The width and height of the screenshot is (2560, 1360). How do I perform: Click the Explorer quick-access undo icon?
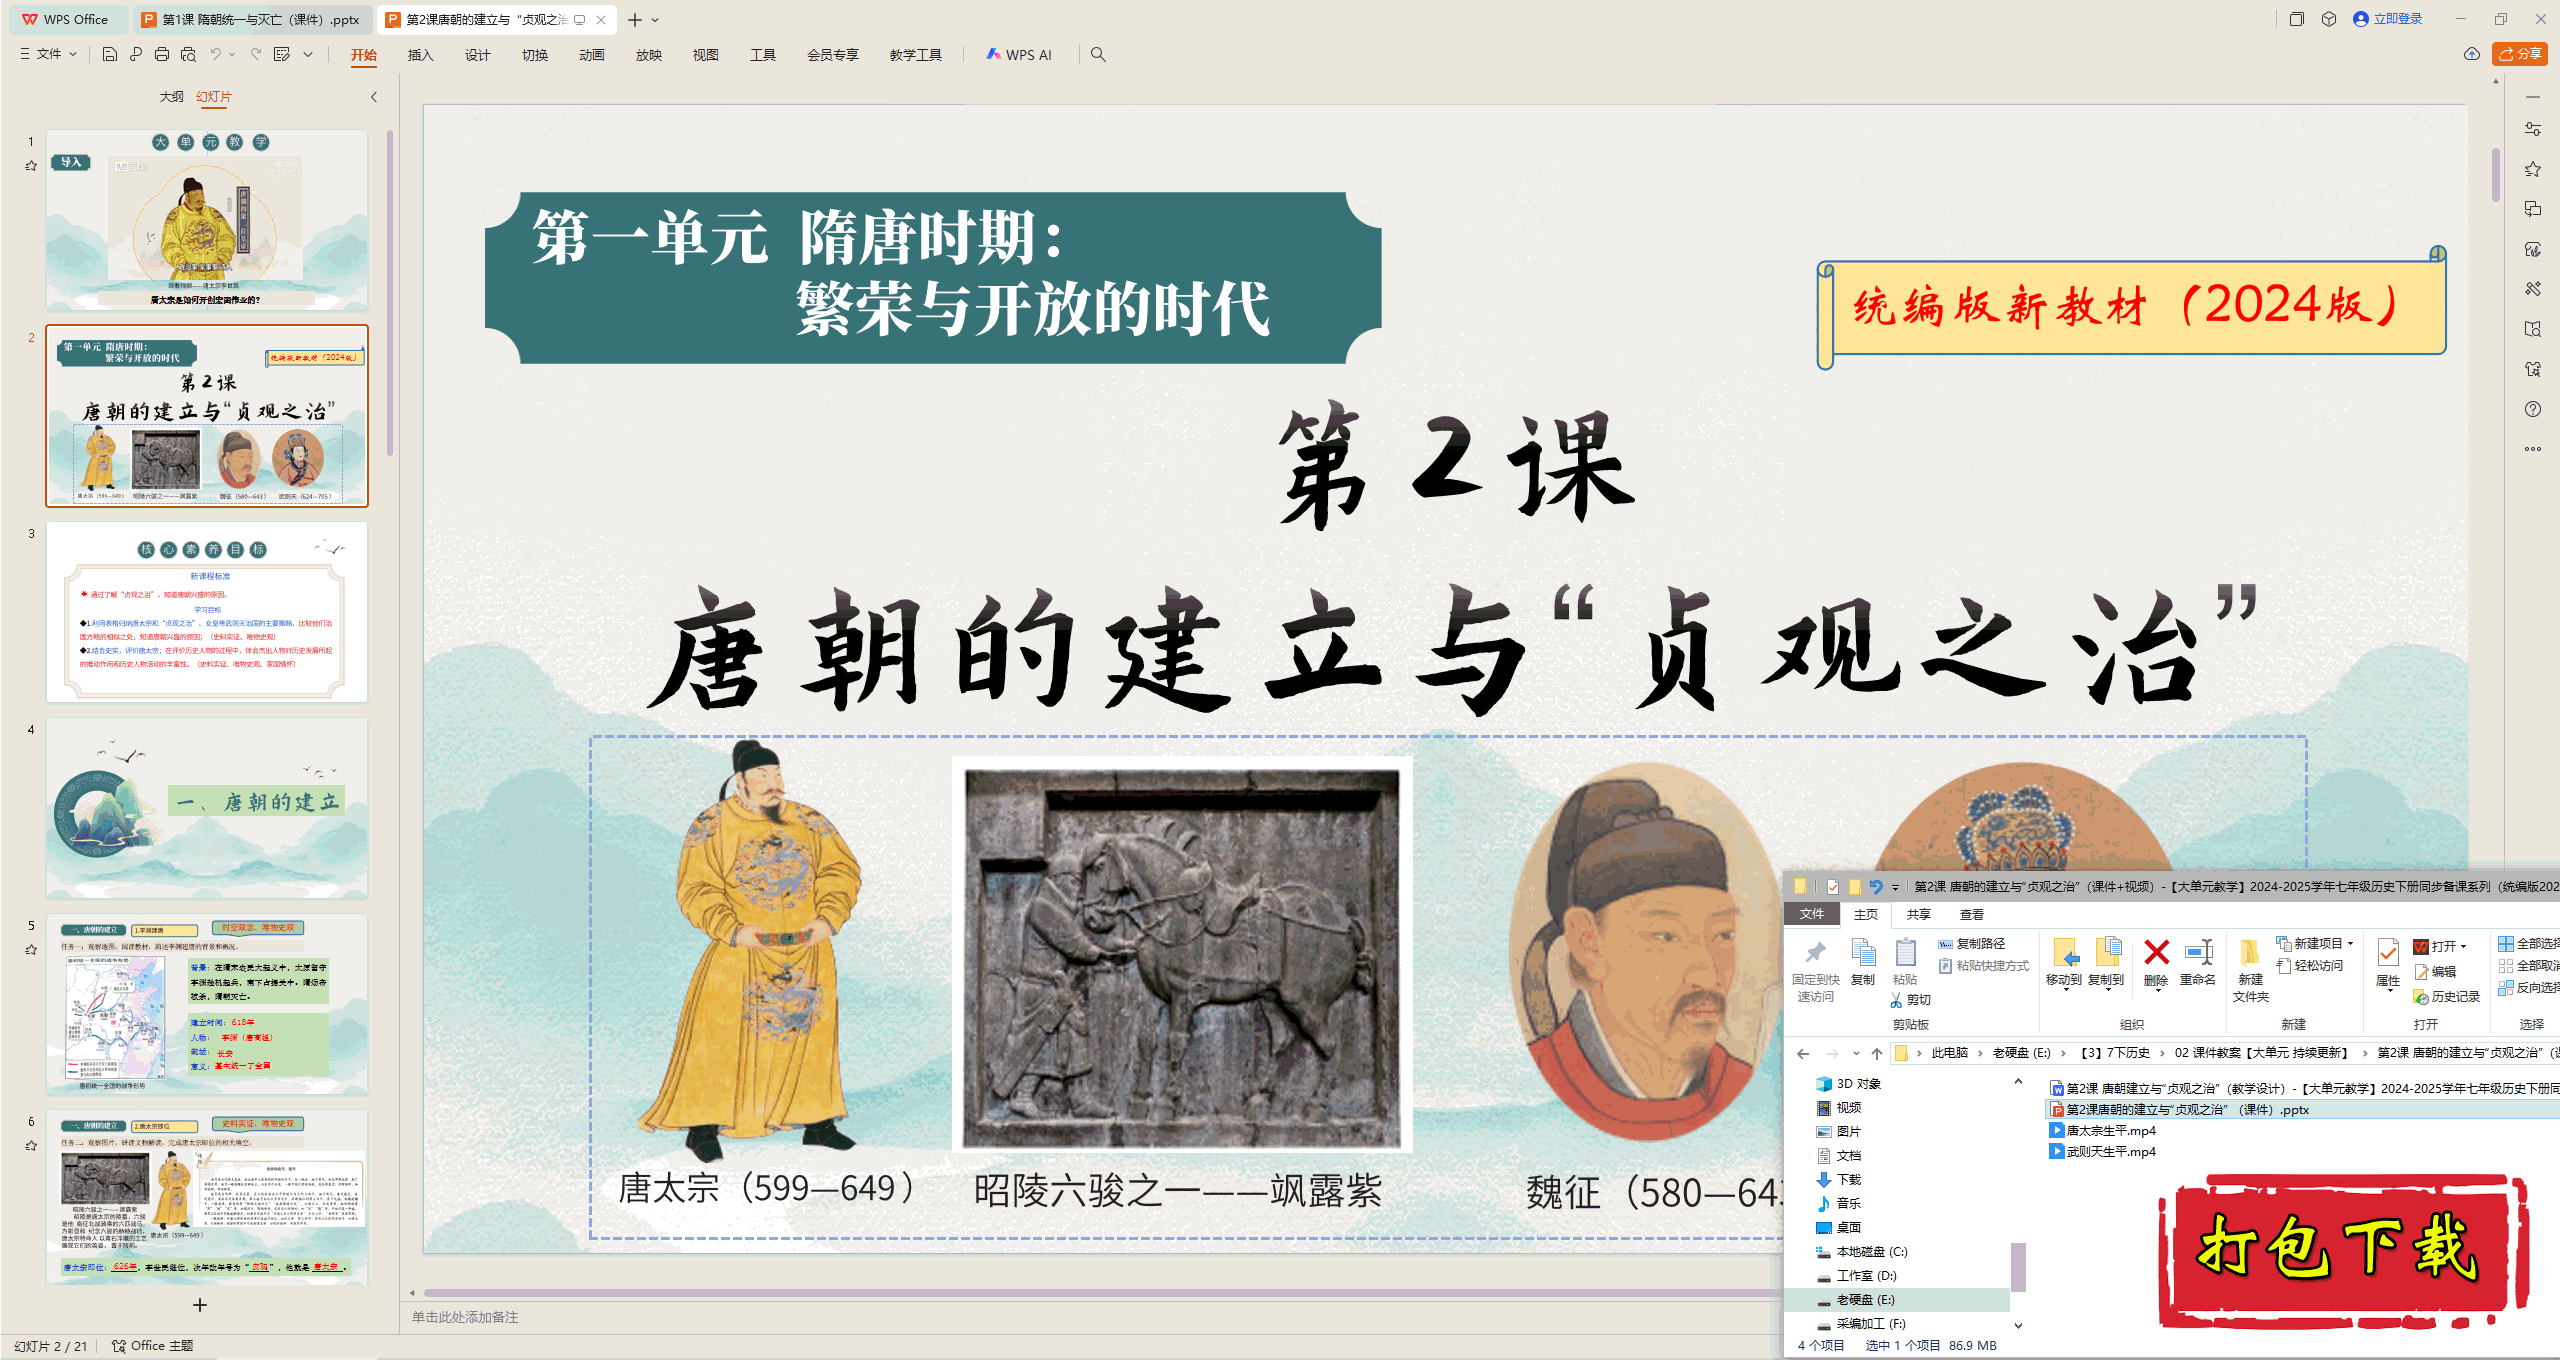(1876, 886)
